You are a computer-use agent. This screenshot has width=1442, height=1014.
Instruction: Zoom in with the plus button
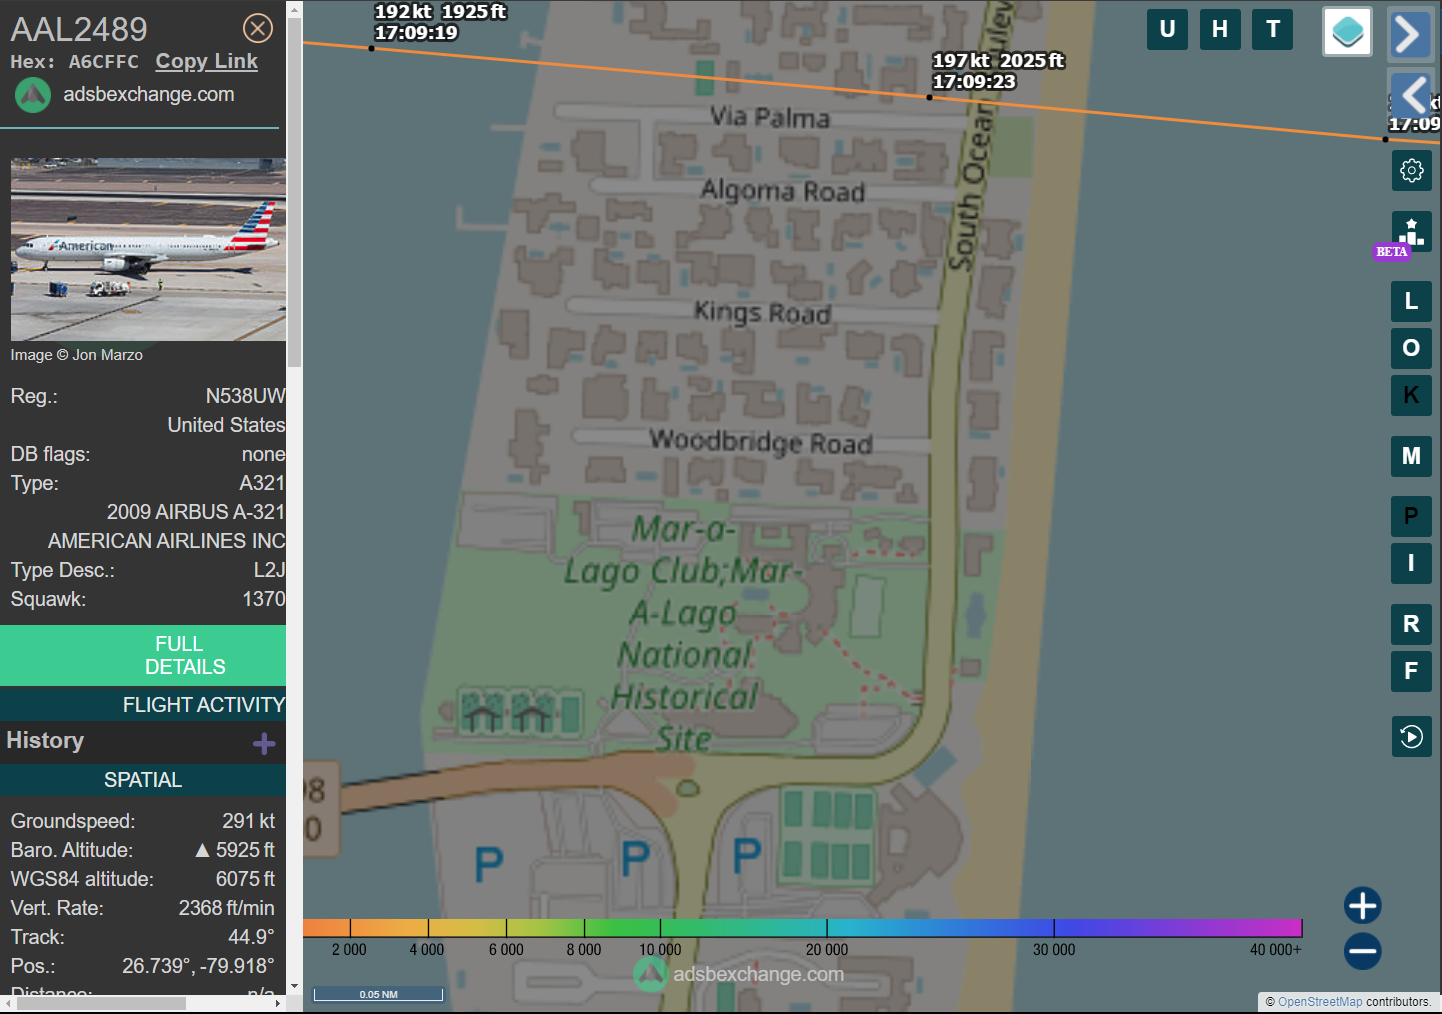pyautogui.click(x=1362, y=906)
